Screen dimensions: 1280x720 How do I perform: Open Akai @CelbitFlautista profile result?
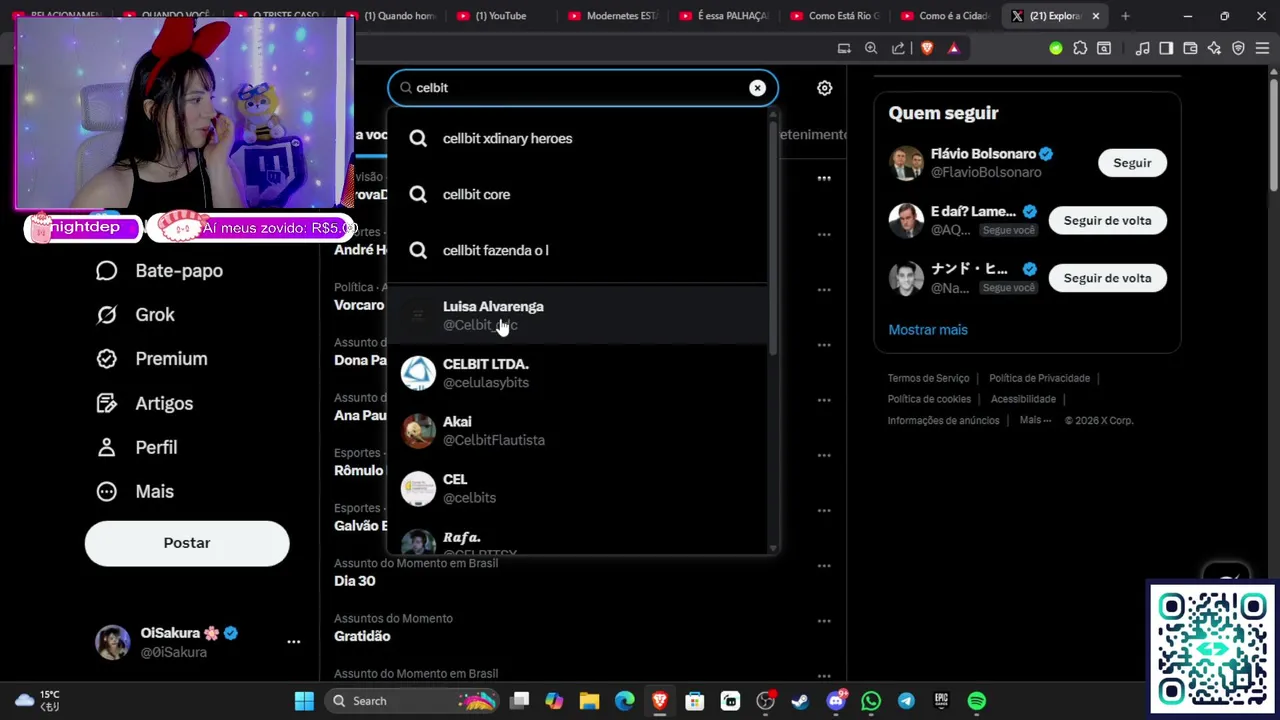578,431
